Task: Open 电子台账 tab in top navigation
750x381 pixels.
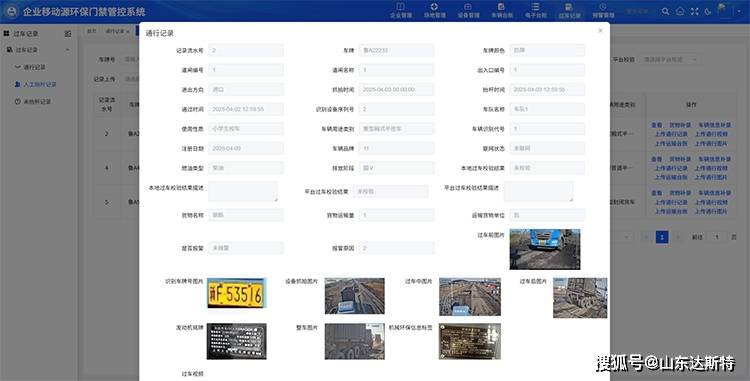Action: coord(535,11)
